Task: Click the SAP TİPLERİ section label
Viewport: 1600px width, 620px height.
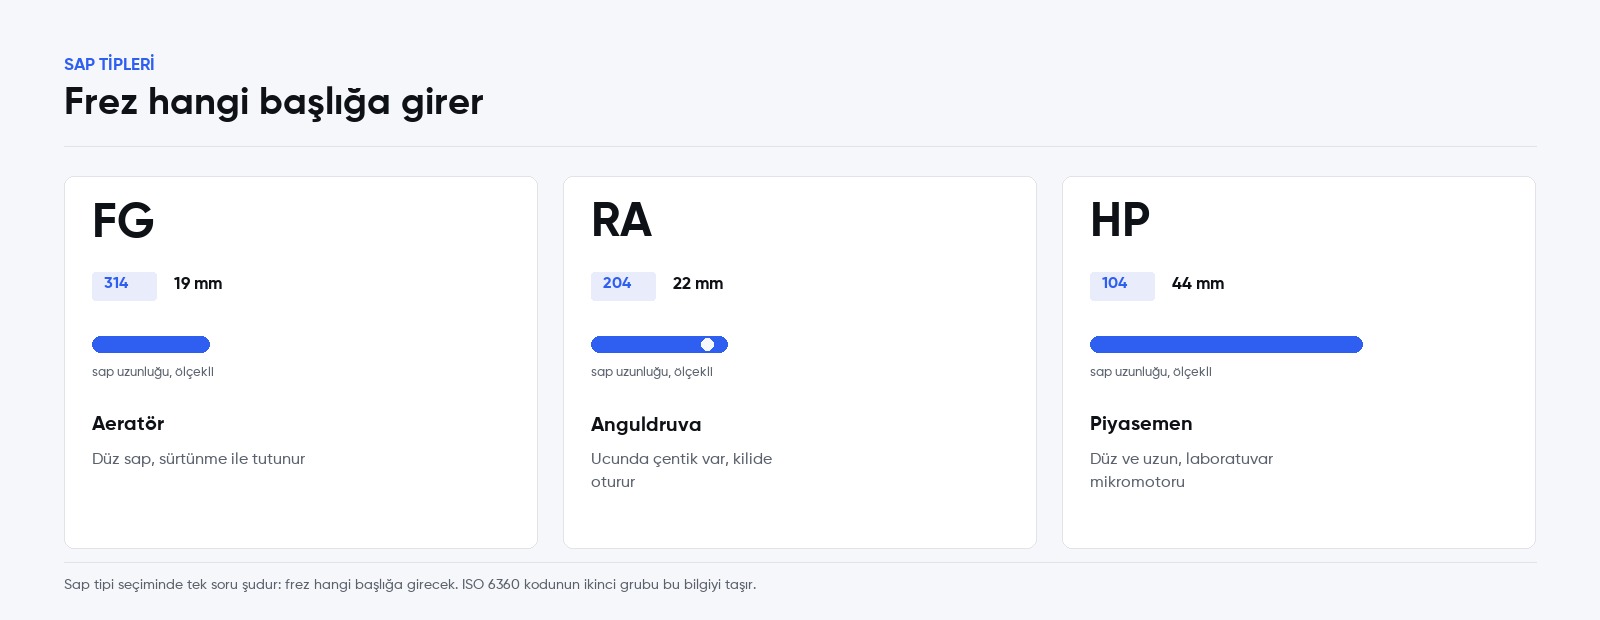Action: [109, 64]
